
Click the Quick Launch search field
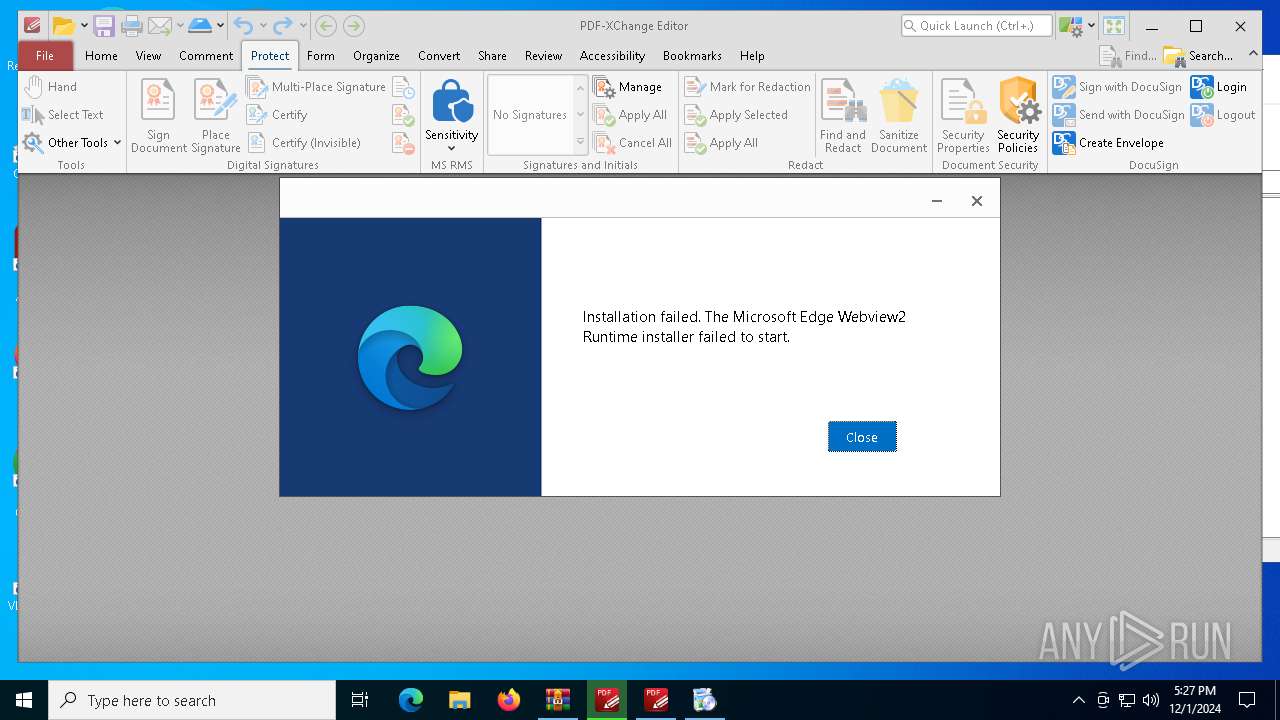click(x=976, y=26)
